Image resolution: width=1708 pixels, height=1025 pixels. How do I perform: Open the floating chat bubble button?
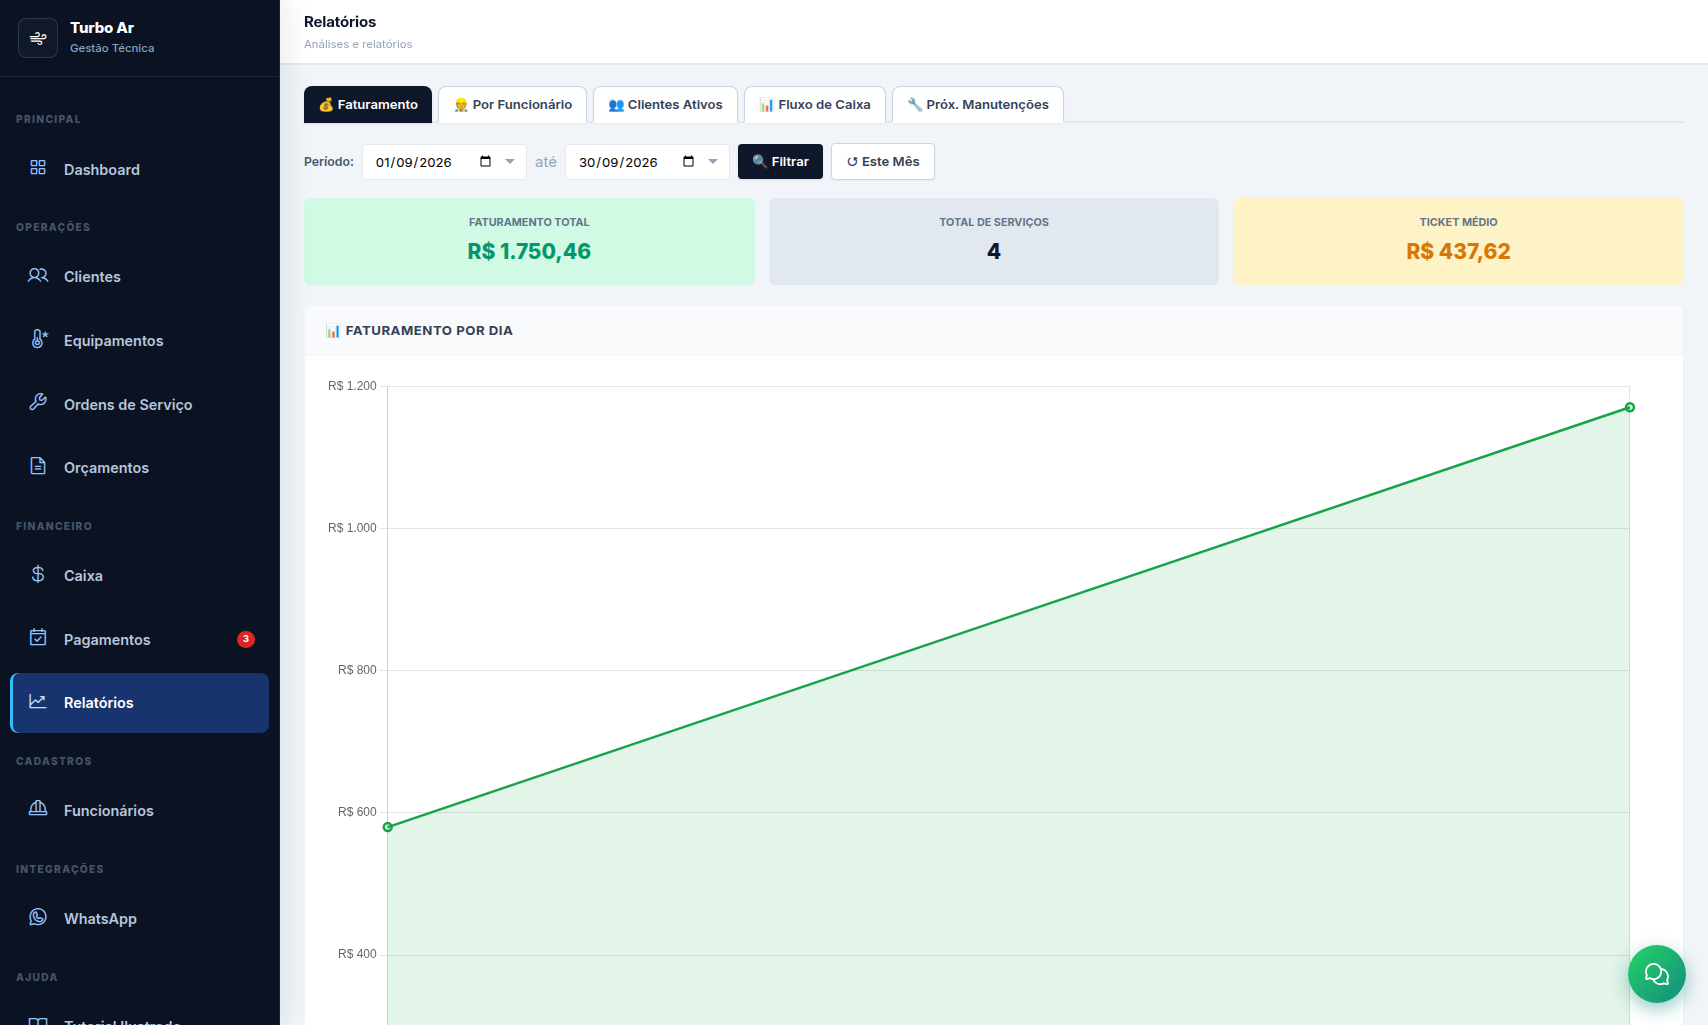click(1657, 974)
